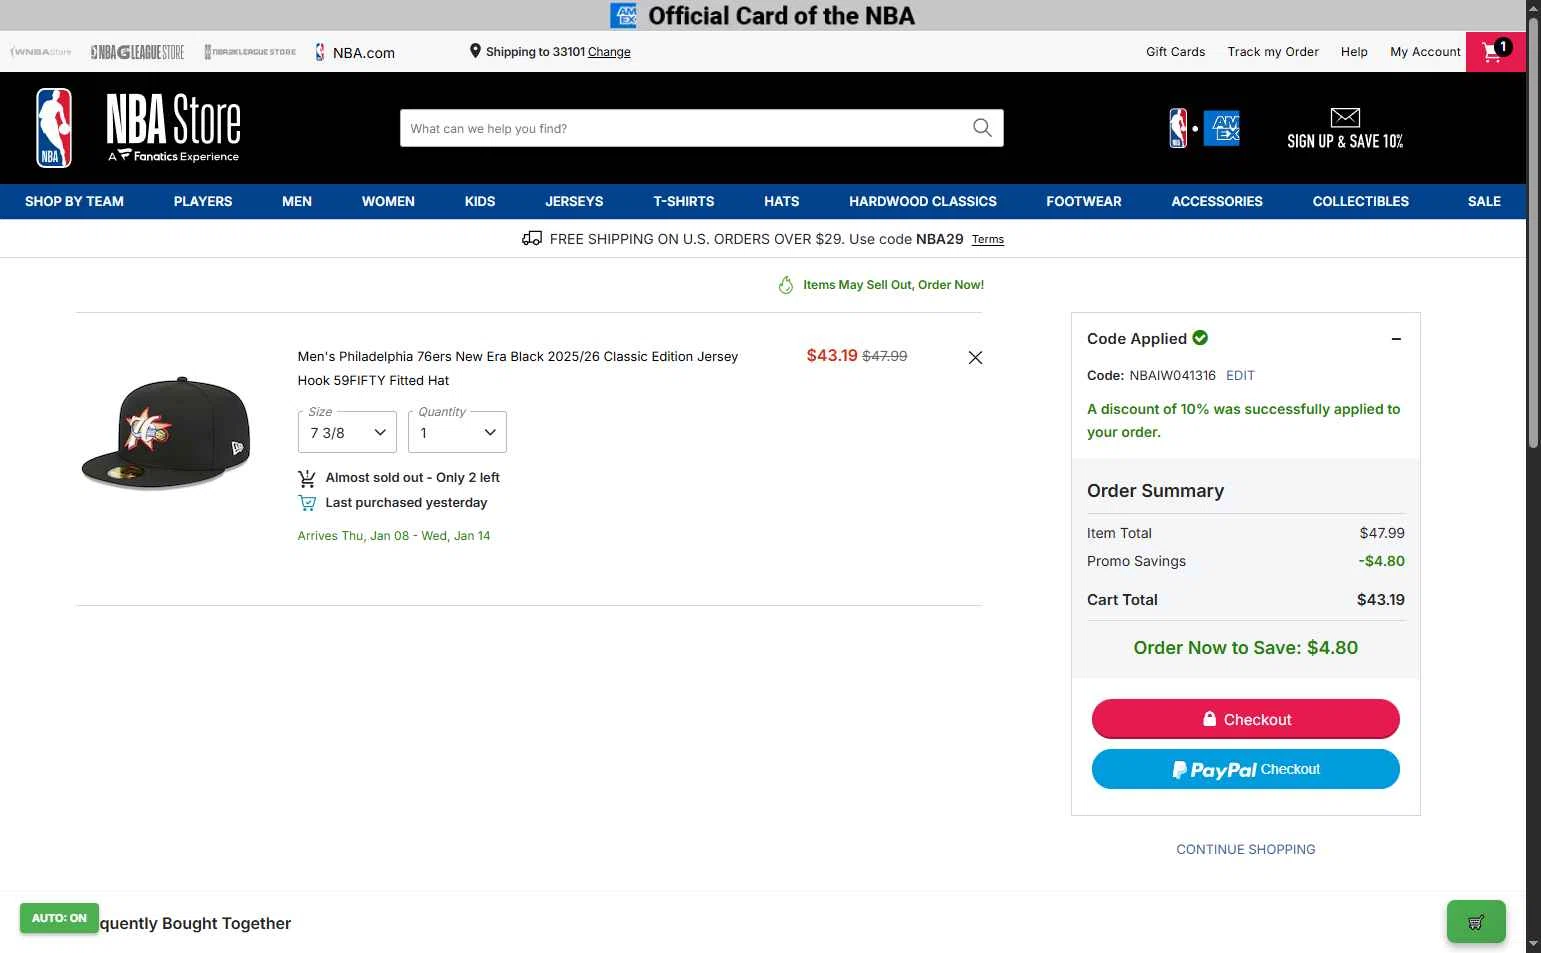Click the search input field
Image resolution: width=1541 pixels, height=953 pixels.
(685, 128)
